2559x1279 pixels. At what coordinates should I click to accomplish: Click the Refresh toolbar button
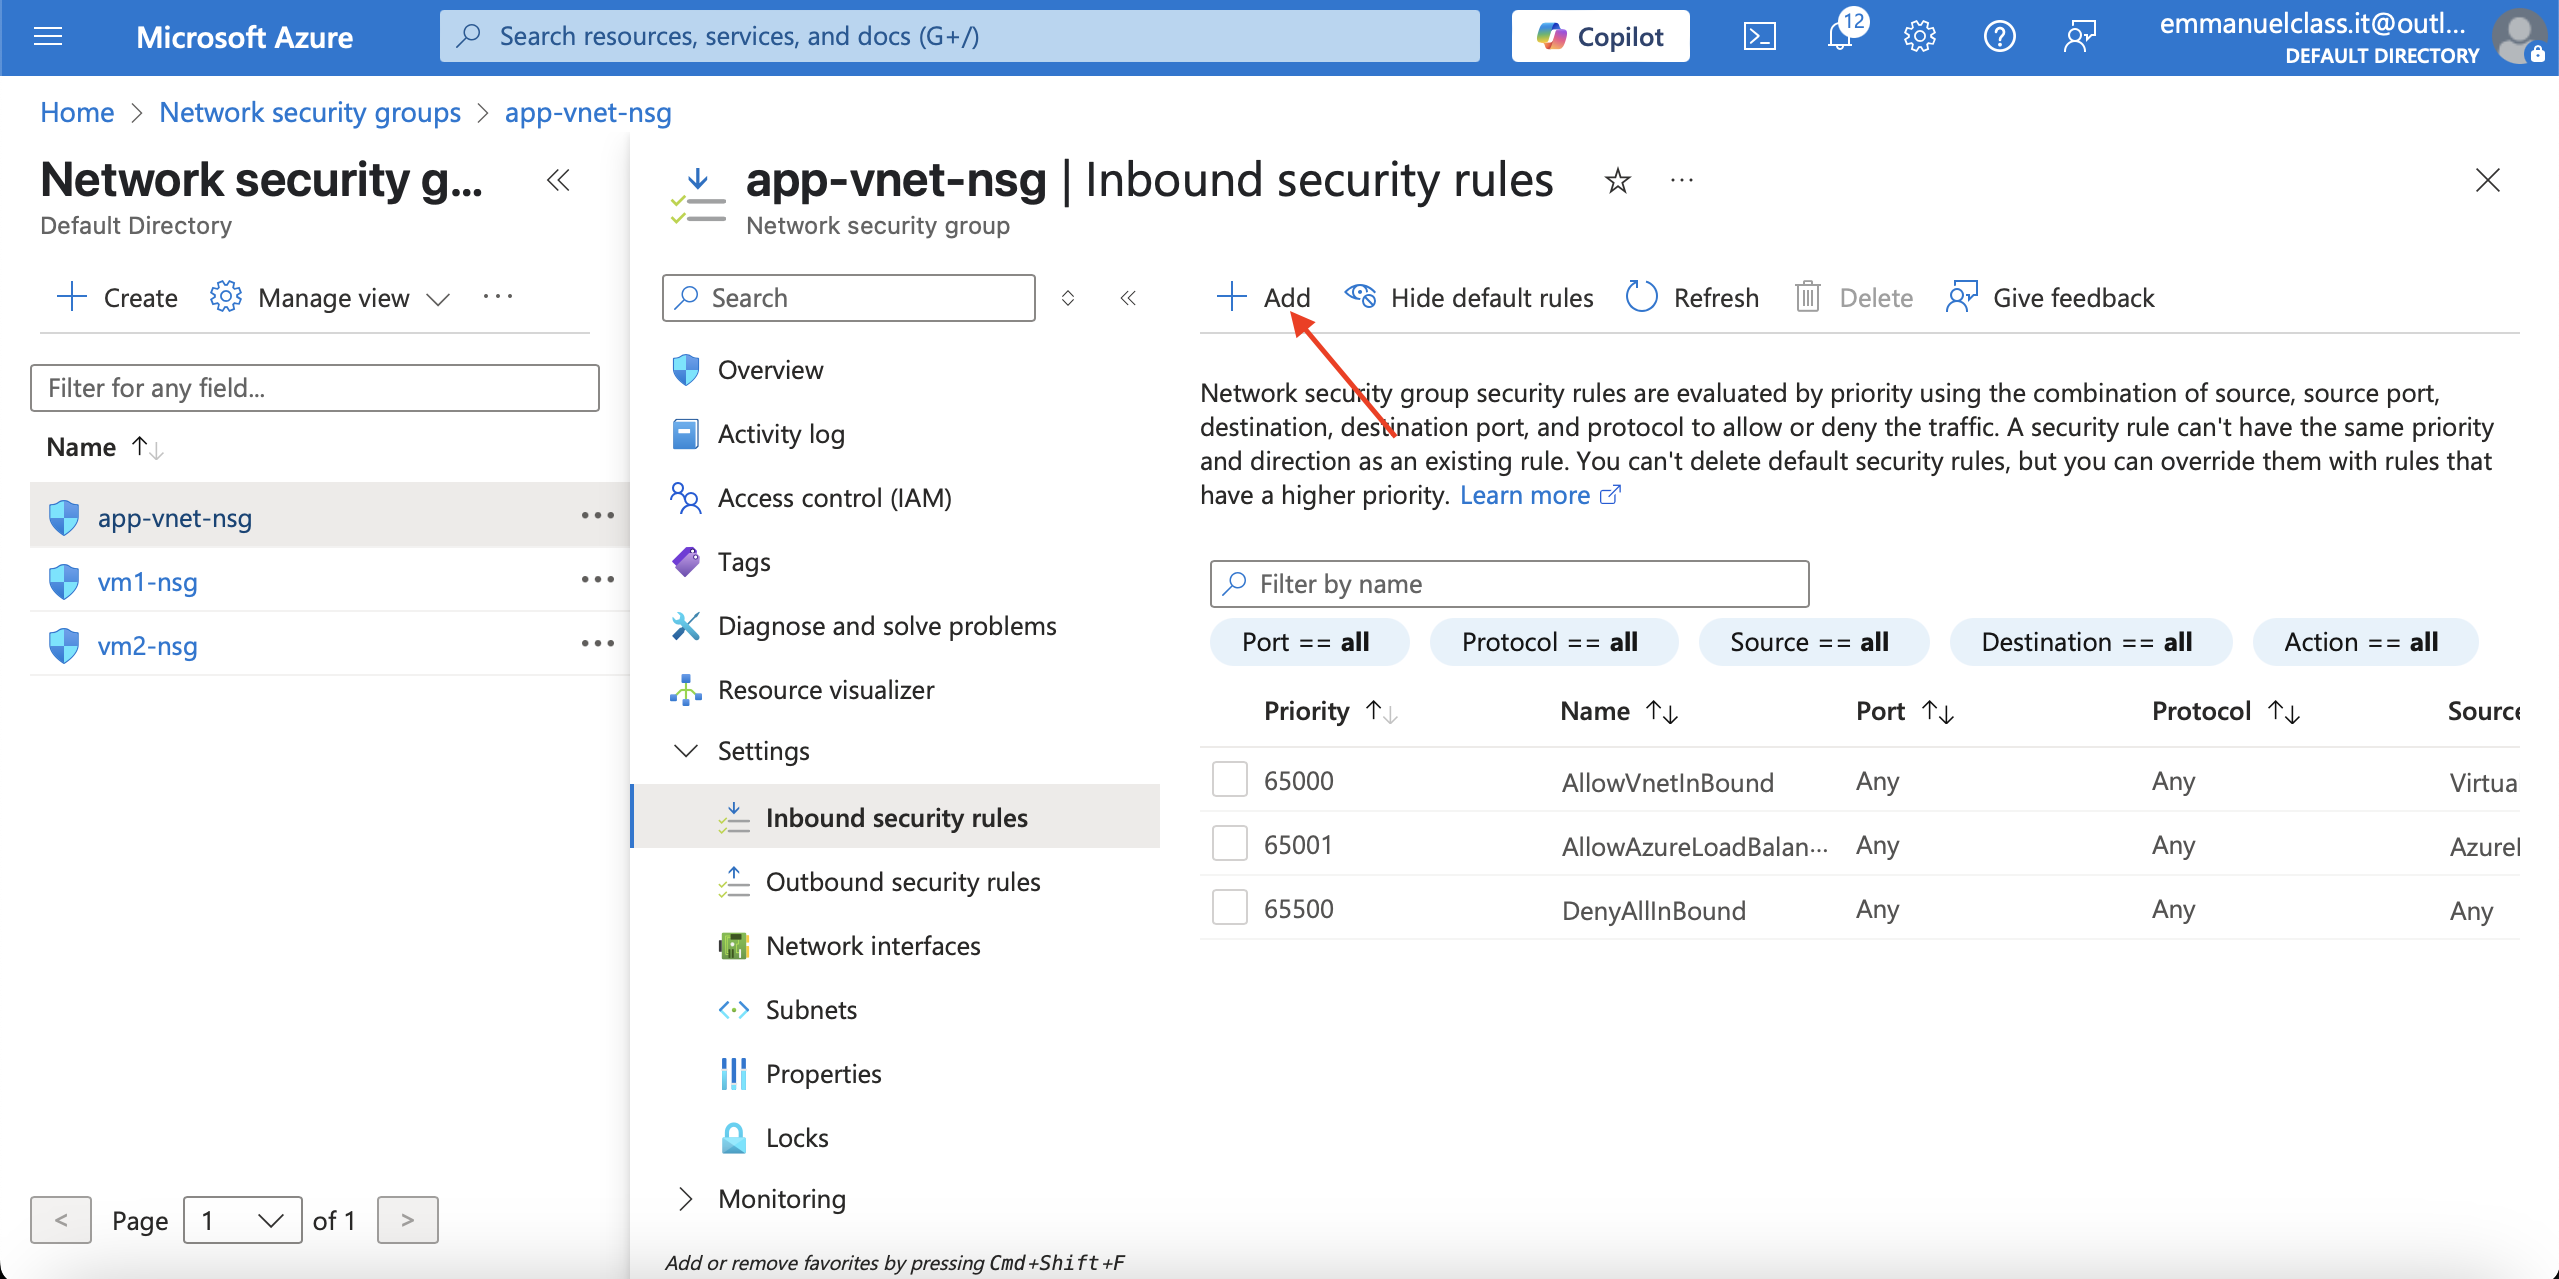tap(1692, 298)
